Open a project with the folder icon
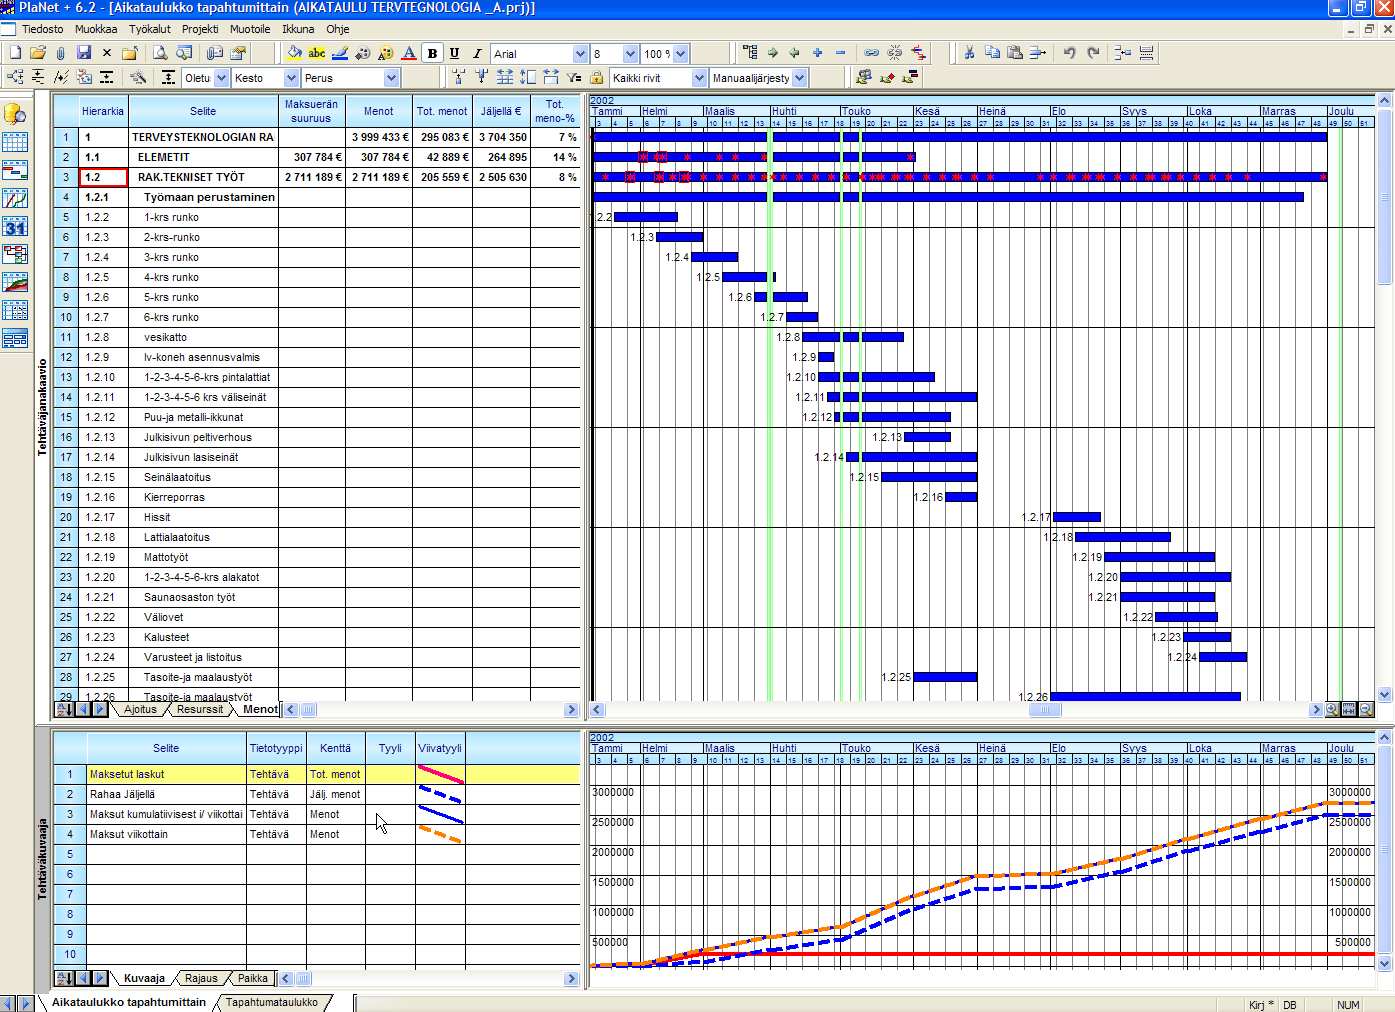This screenshot has width=1395, height=1012. click(x=38, y=53)
